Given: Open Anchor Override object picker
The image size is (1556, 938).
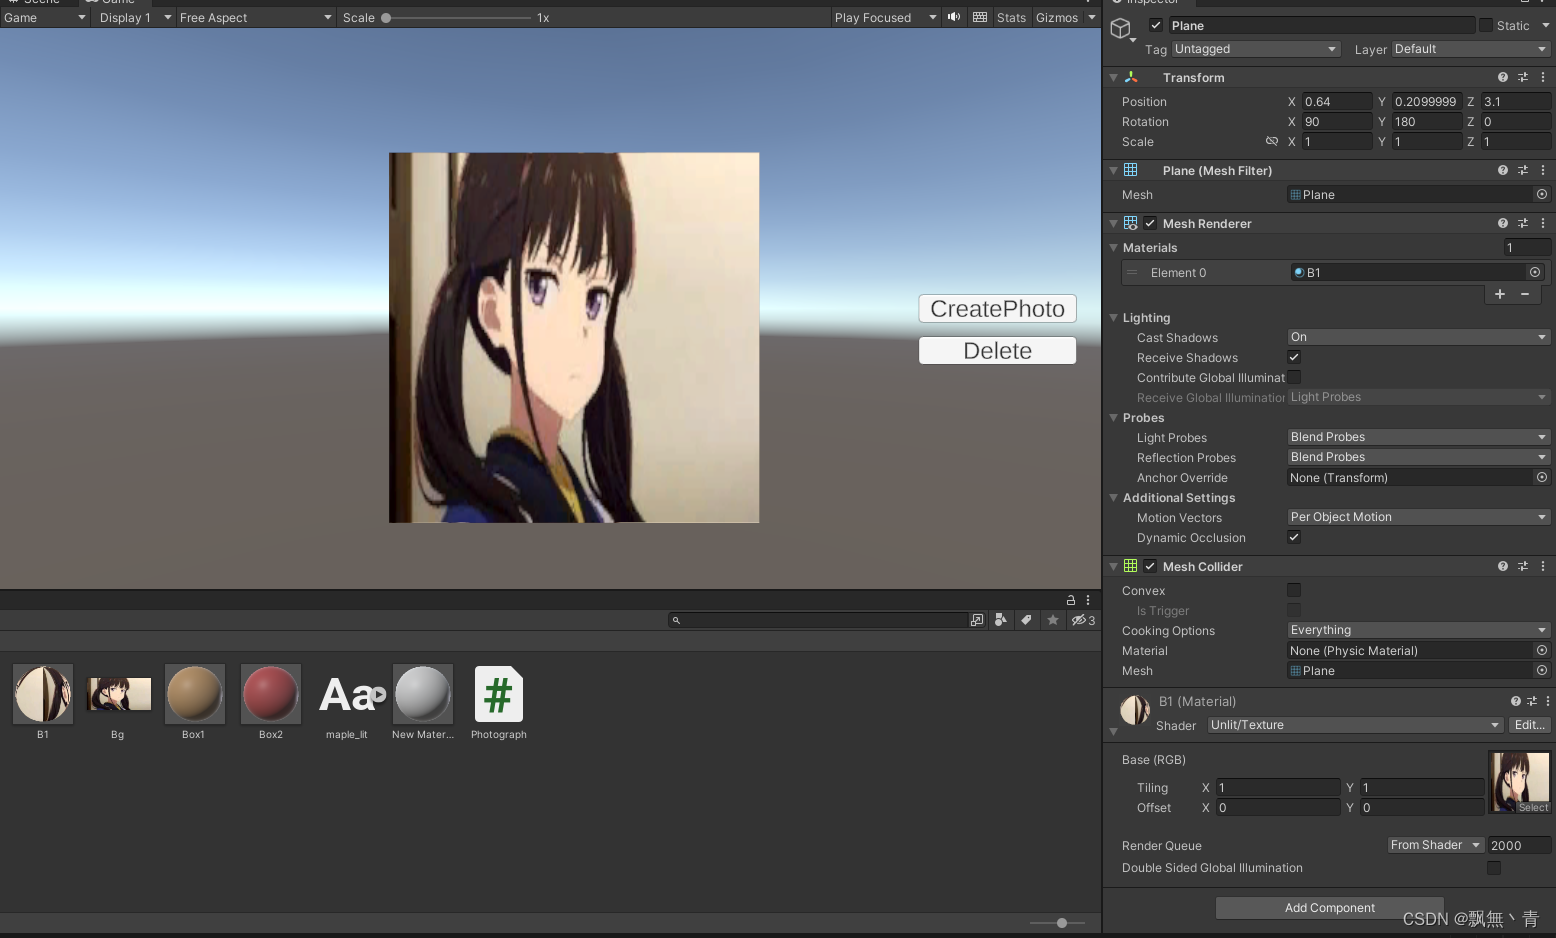Looking at the screenshot, I should pyautogui.click(x=1542, y=477).
